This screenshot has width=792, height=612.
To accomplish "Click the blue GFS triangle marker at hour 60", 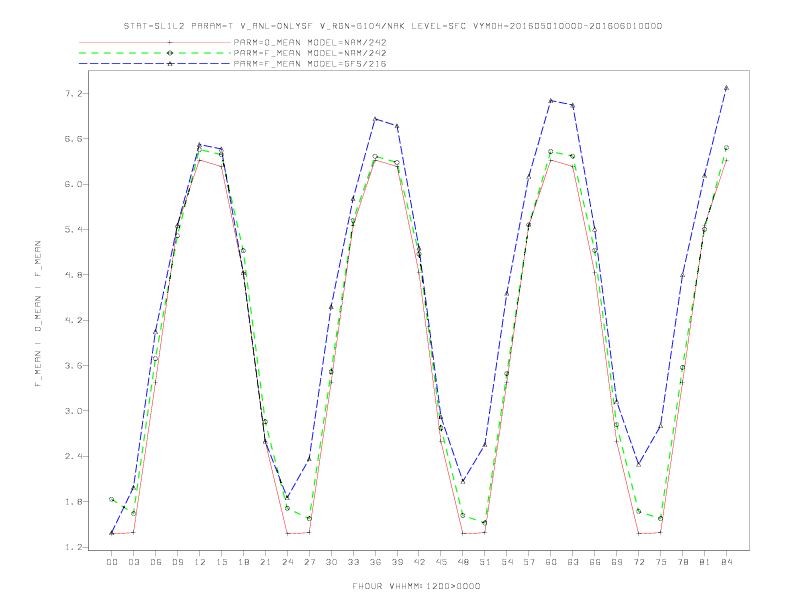I will (551, 100).
